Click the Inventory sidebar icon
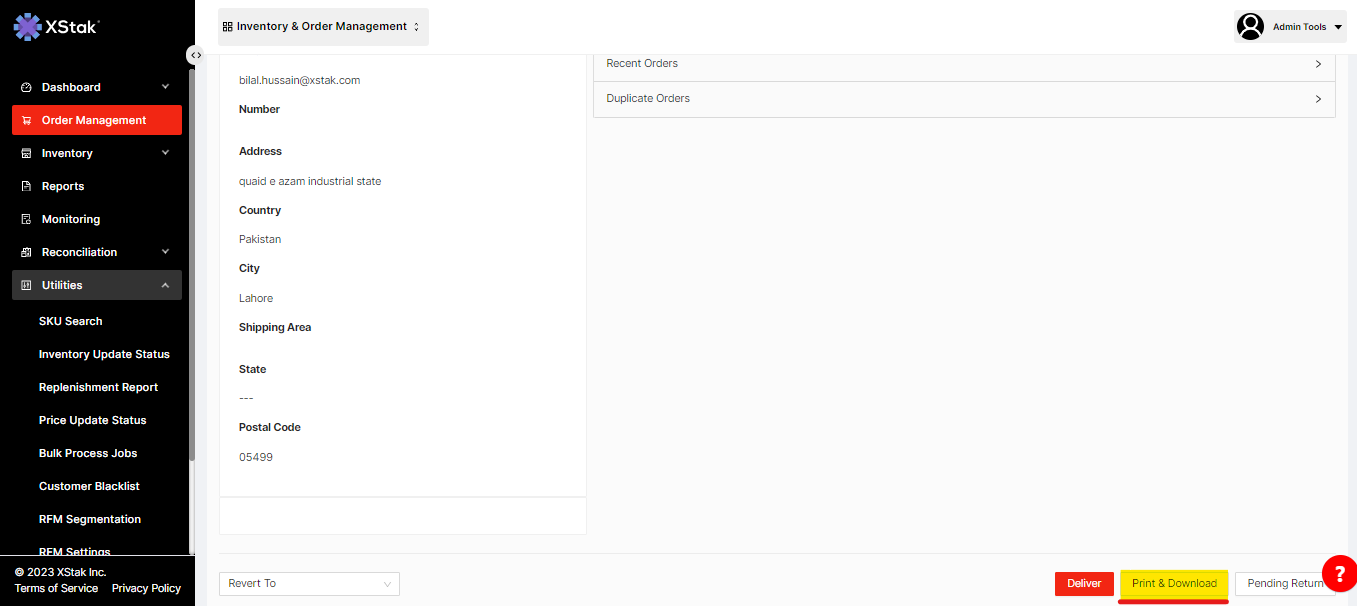 coord(27,154)
